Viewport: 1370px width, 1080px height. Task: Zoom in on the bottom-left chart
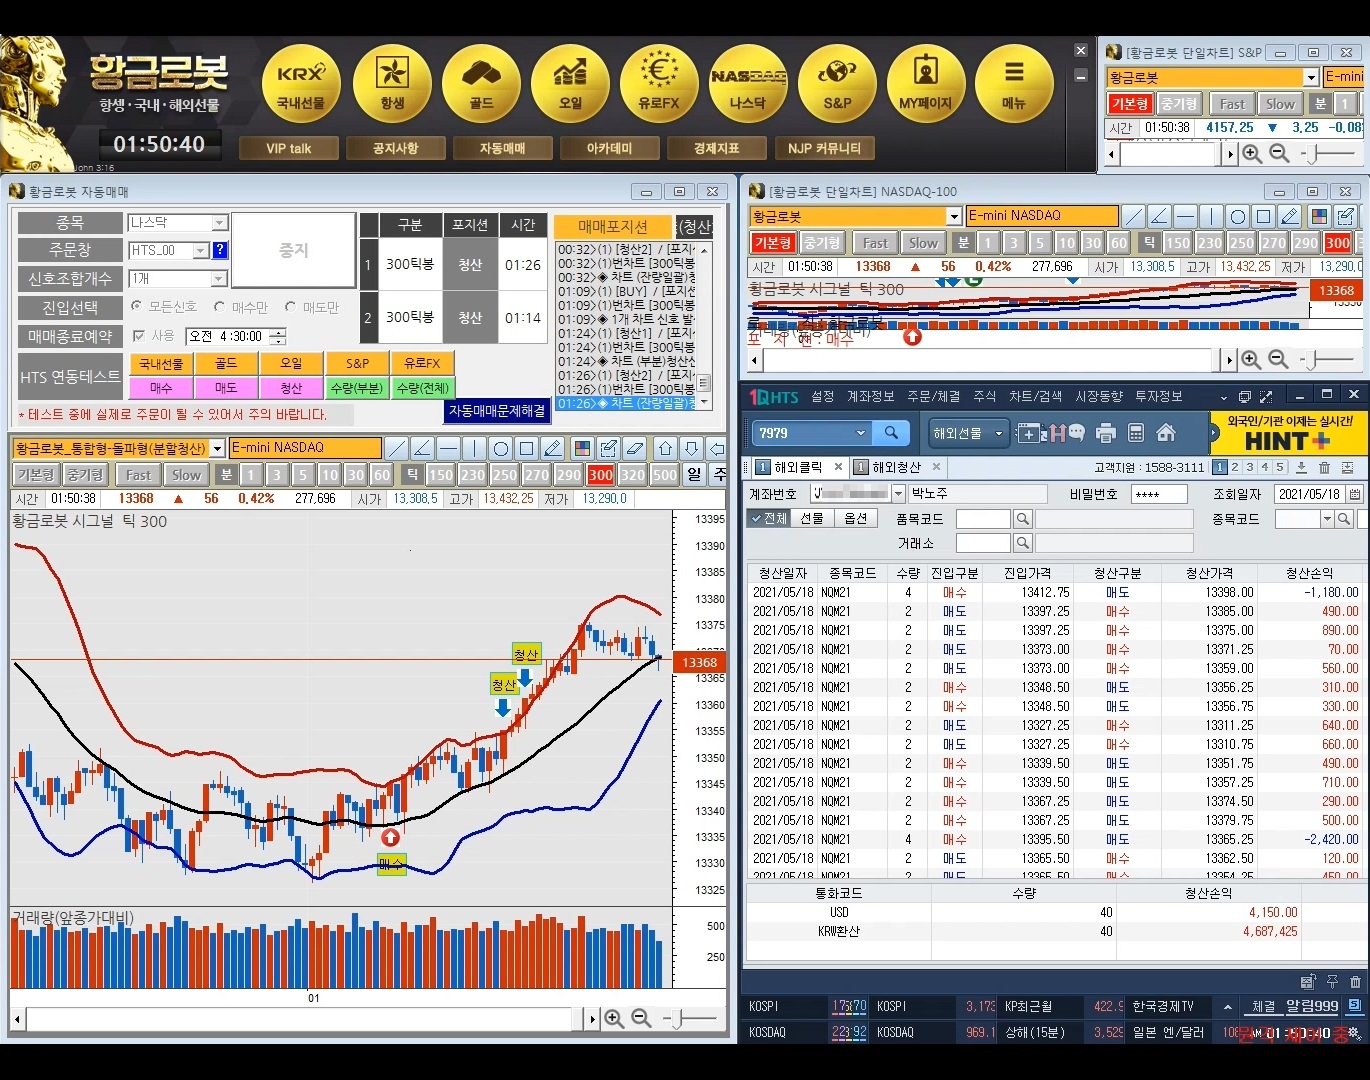614,1018
